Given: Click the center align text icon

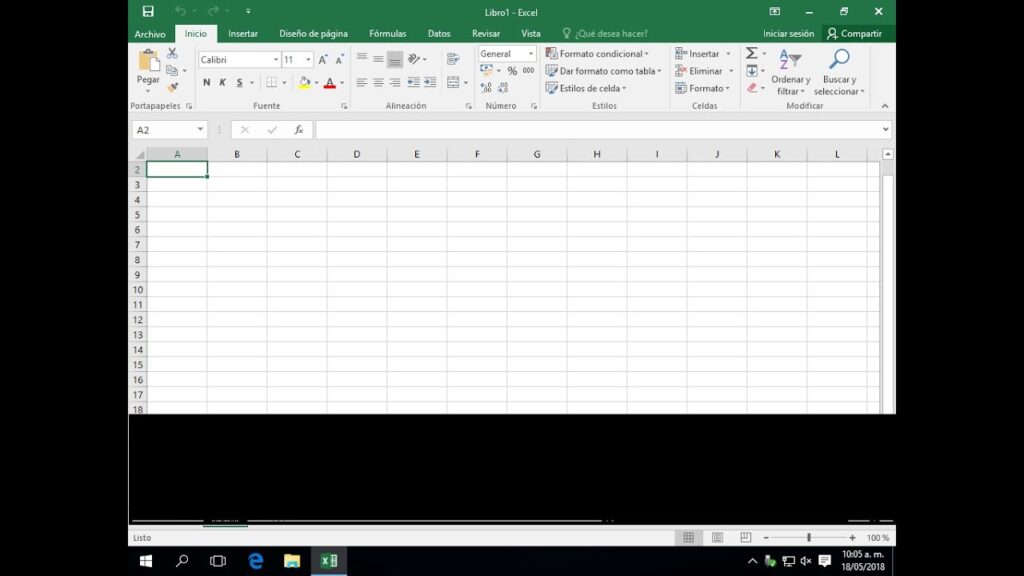Looking at the screenshot, I should coord(378,82).
